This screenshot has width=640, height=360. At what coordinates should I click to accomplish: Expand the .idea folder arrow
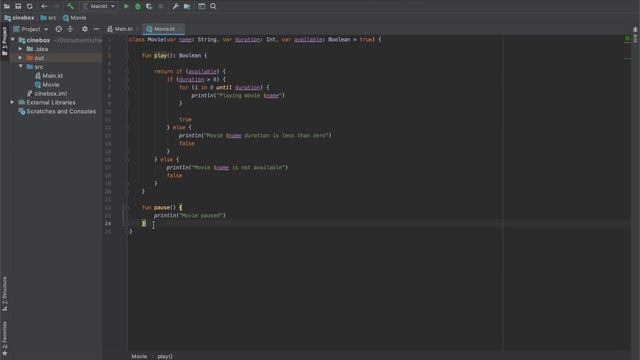(20, 49)
